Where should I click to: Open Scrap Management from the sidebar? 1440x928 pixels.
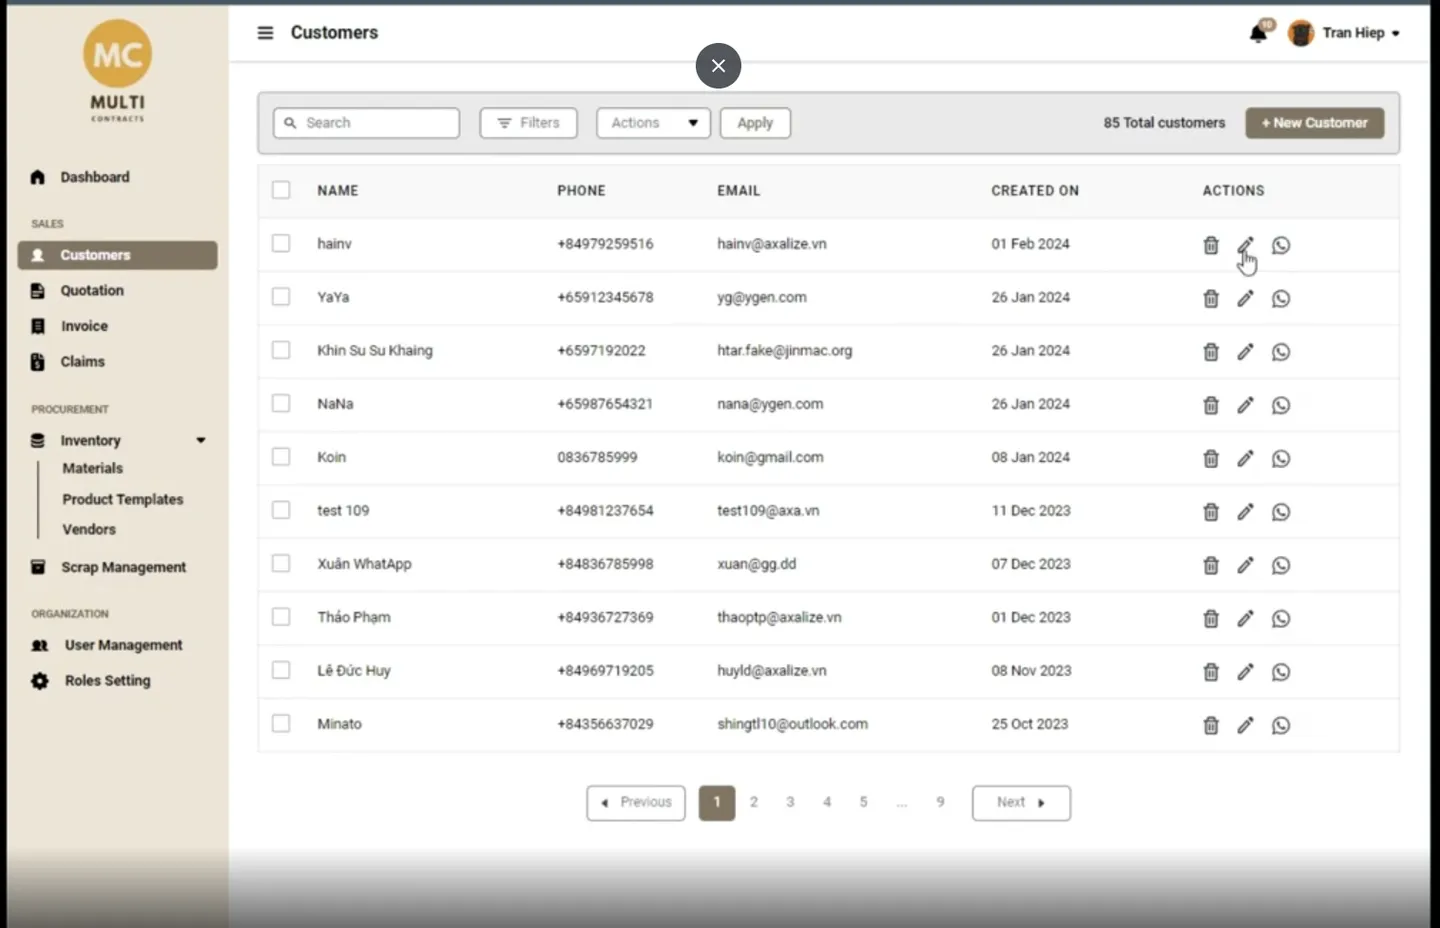pos(123,567)
